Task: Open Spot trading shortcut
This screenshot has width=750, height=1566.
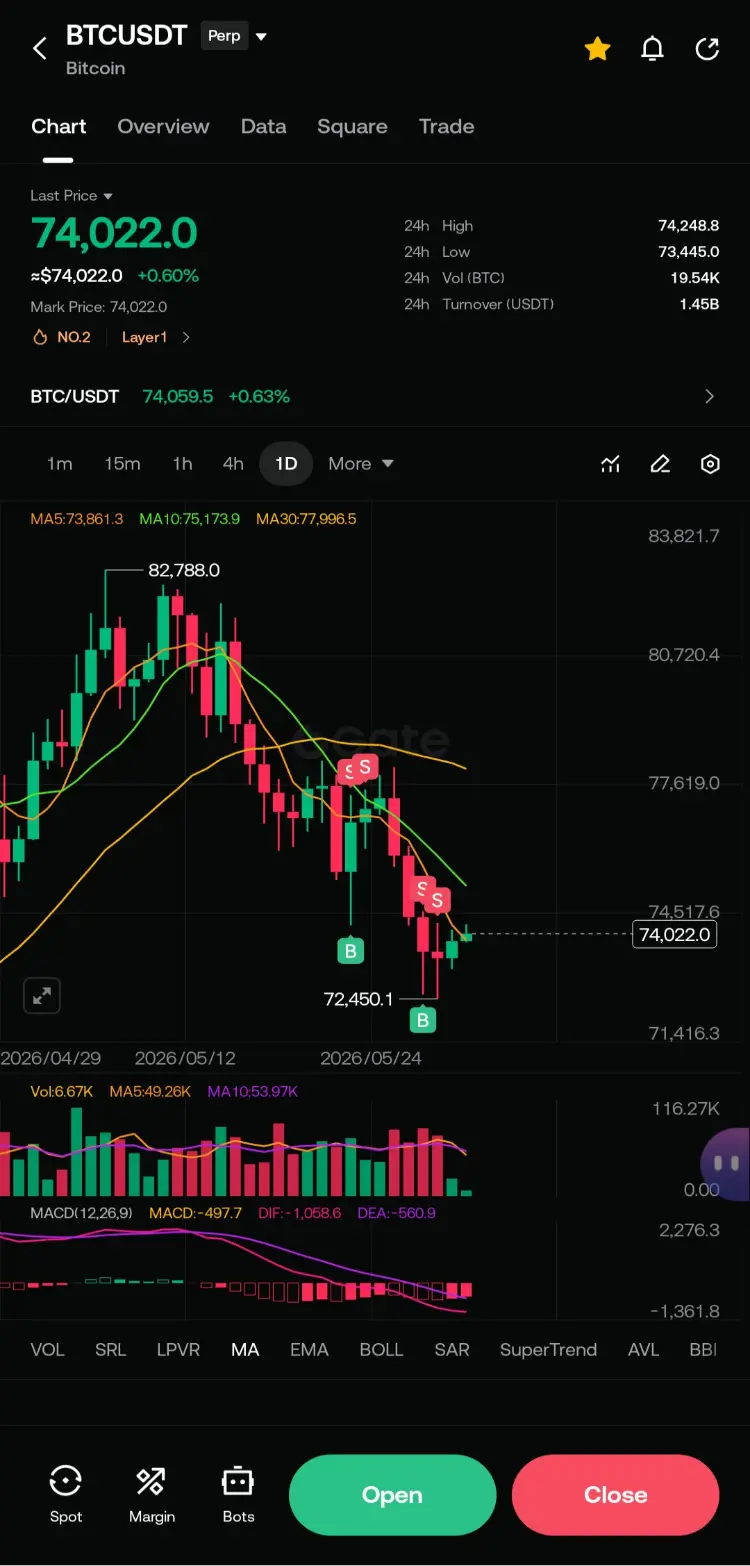Action: 65,1494
